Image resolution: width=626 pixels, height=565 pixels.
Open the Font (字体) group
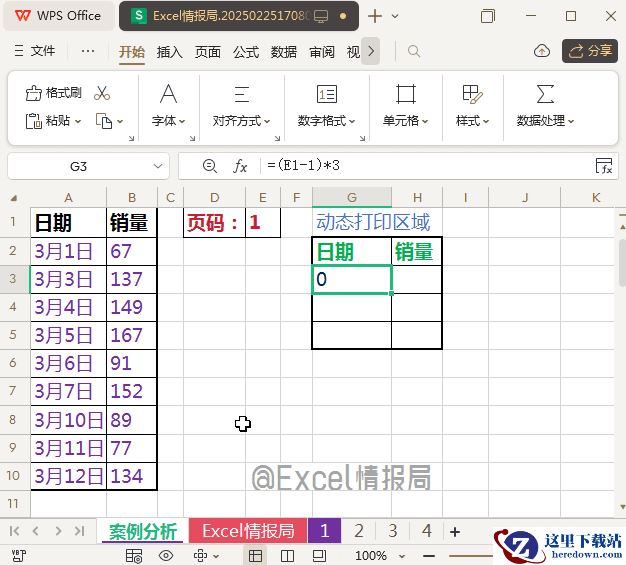click(168, 105)
